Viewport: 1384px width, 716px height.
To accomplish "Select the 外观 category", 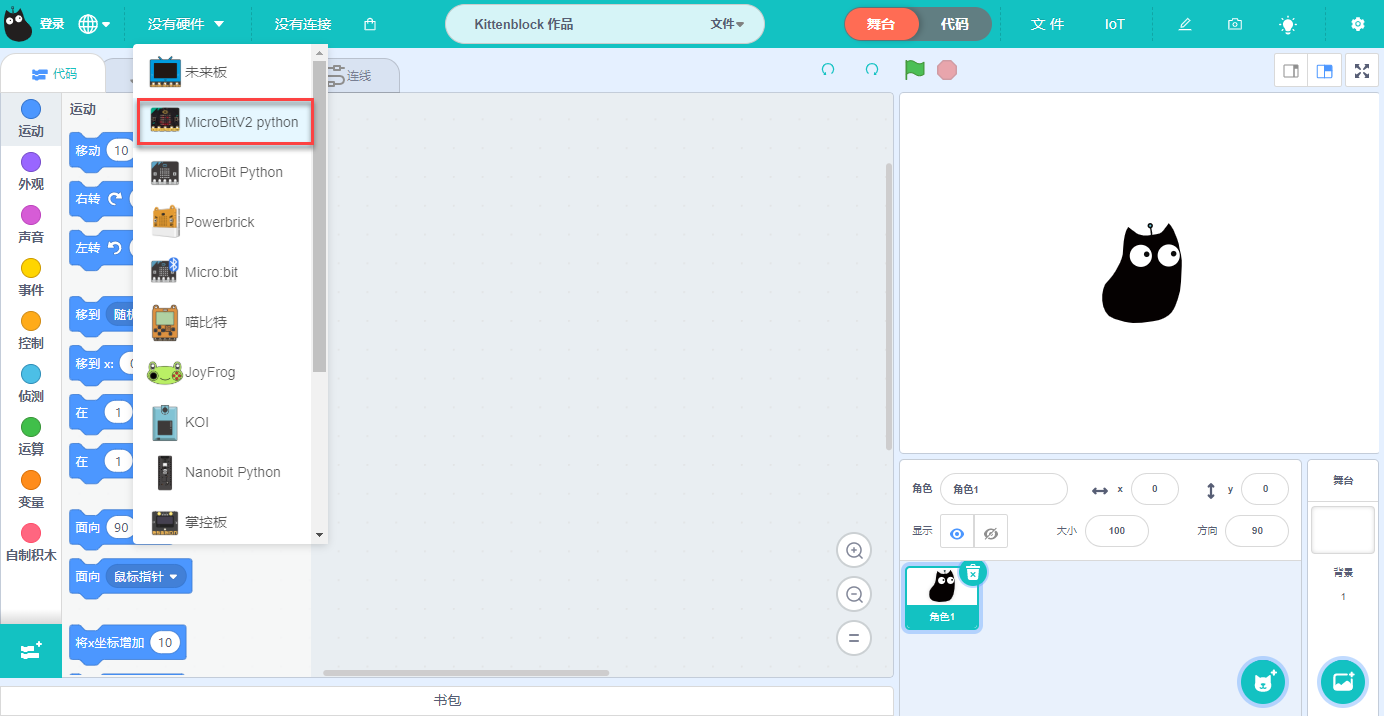I will (31, 172).
